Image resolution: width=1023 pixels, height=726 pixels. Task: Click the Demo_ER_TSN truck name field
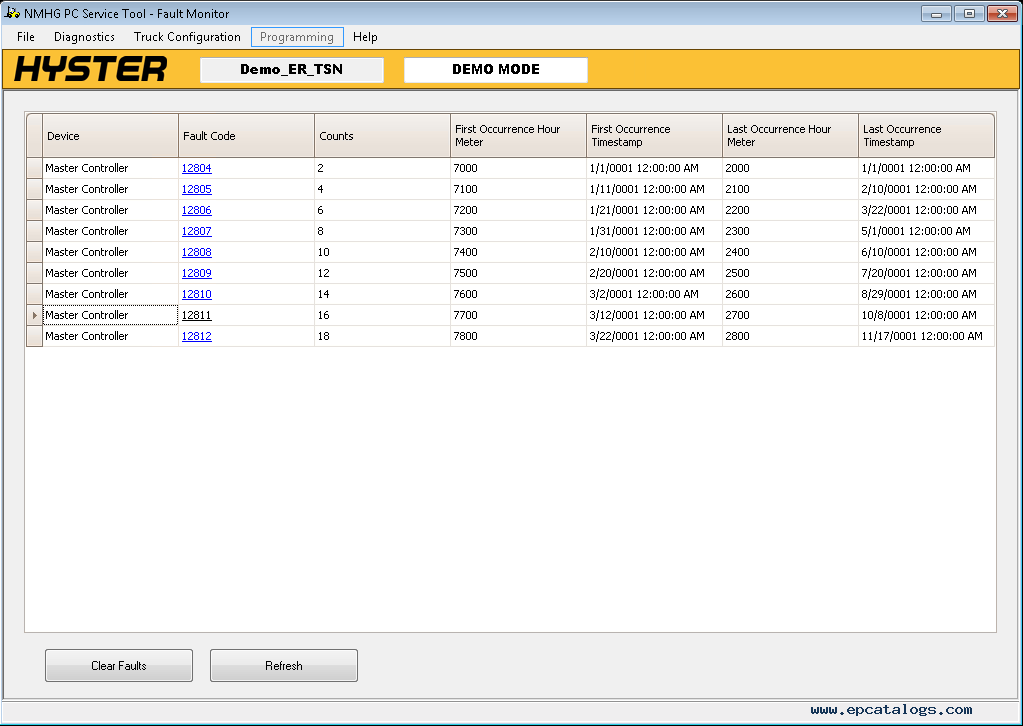click(x=291, y=70)
